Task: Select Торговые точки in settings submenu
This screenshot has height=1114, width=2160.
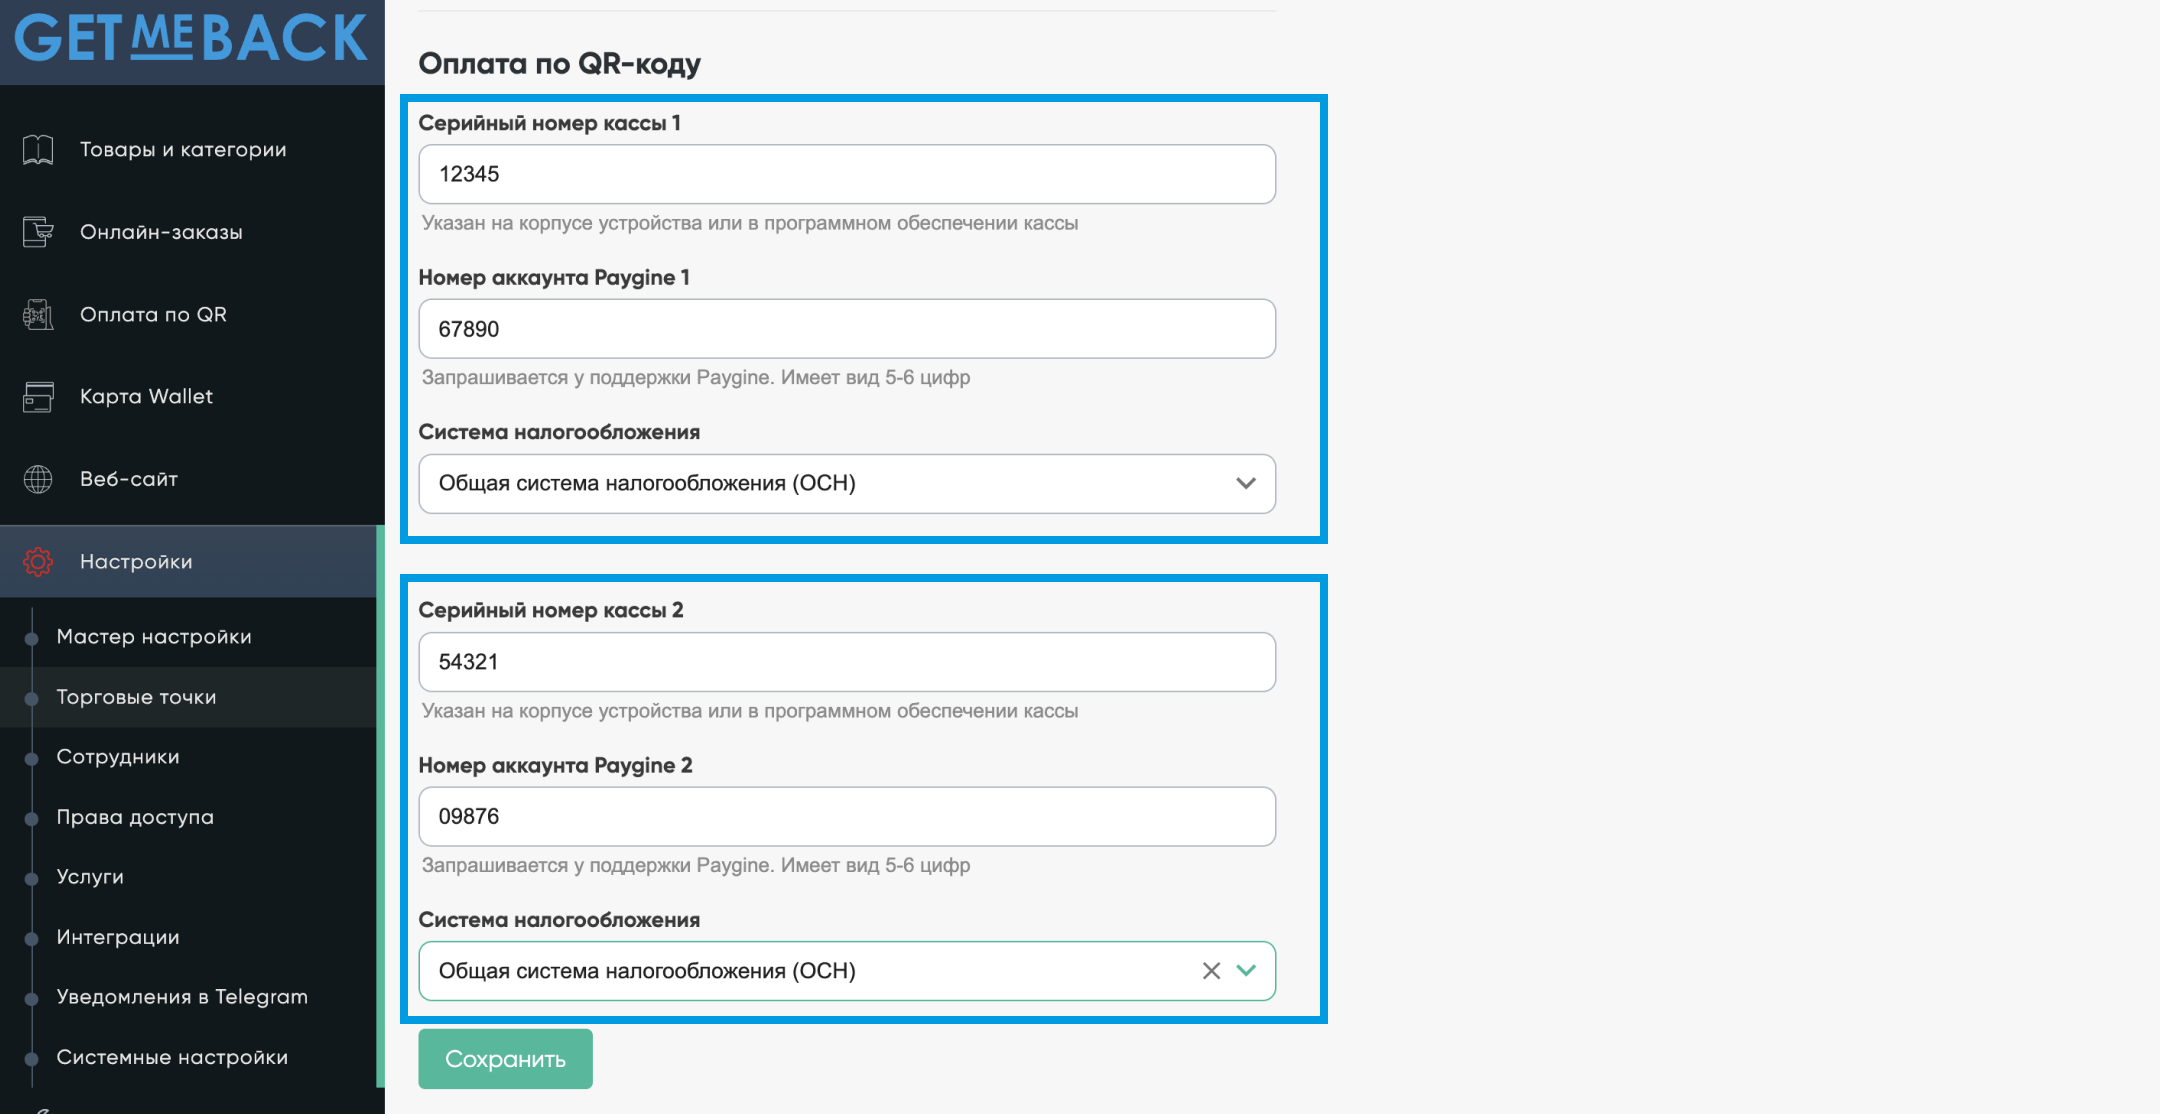Action: click(136, 697)
